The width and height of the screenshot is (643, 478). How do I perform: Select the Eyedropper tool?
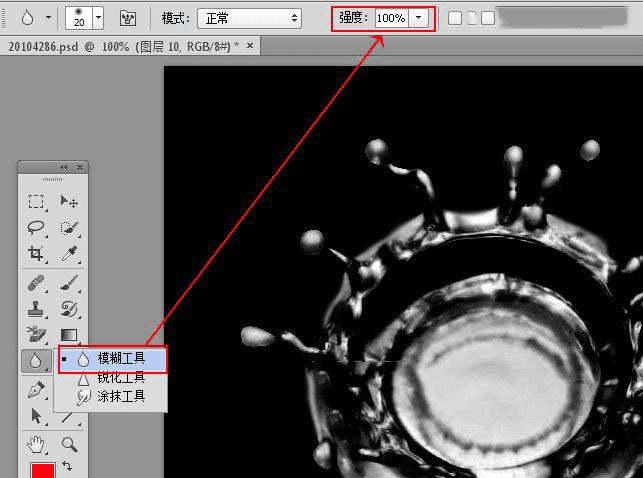point(68,254)
